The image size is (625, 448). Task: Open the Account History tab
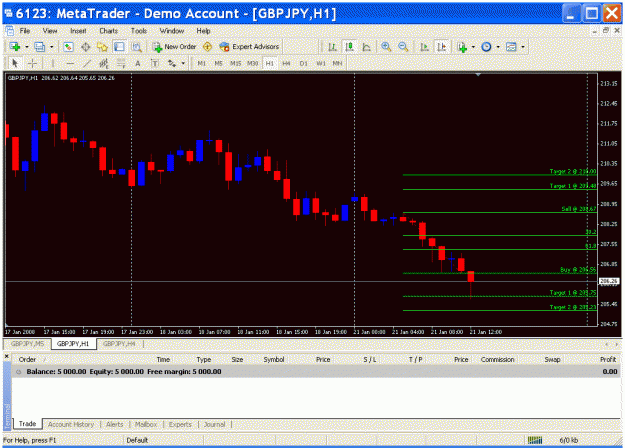71,424
